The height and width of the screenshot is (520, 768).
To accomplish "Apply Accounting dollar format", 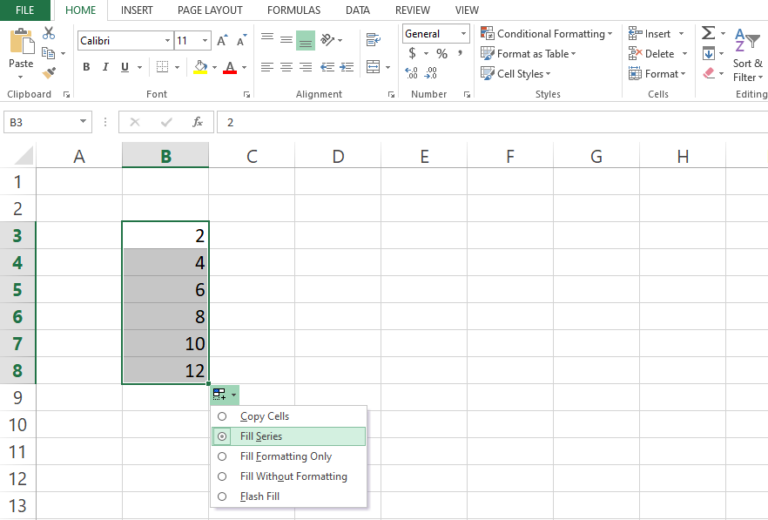I will coord(412,53).
